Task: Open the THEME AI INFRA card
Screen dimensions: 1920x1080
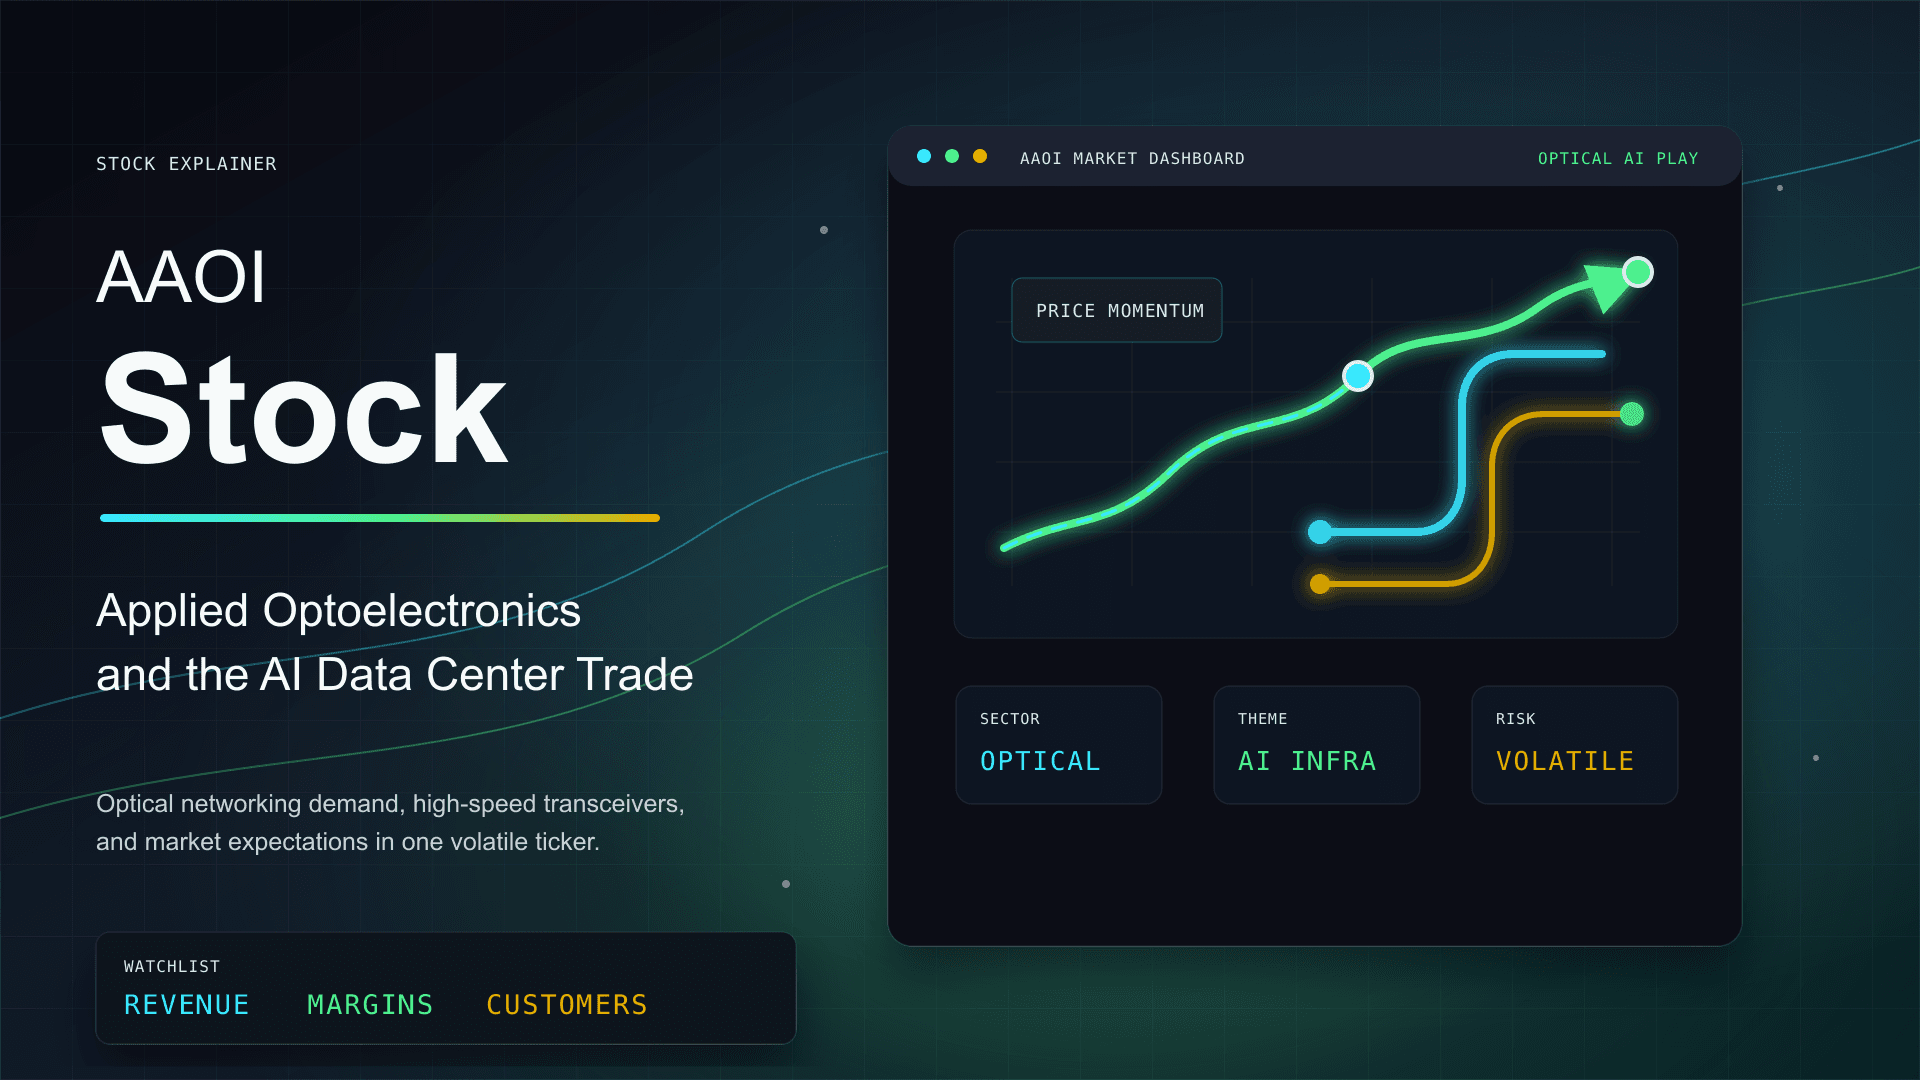Action: click(x=1317, y=745)
